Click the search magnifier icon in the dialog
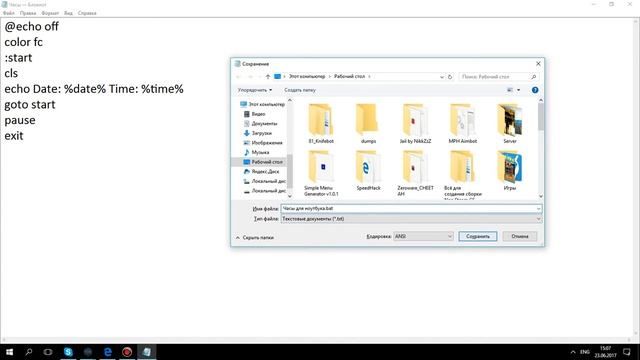Viewport: 640px width, 360px height. click(x=533, y=77)
